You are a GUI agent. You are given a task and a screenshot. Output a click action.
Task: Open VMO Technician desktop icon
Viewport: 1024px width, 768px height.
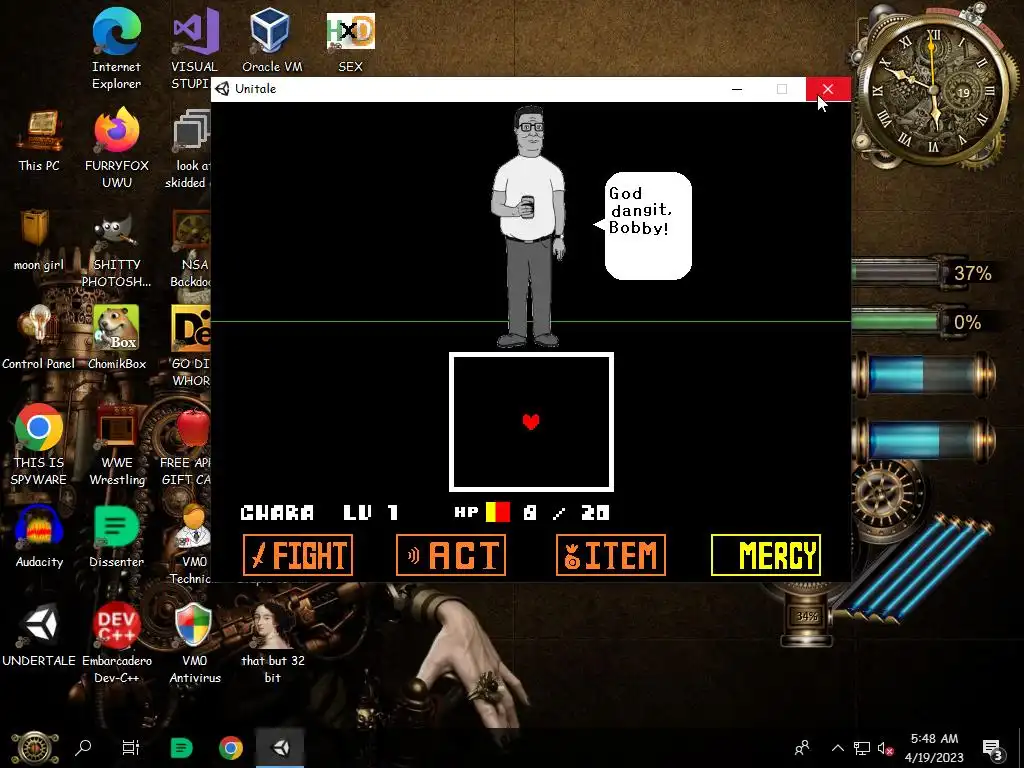(191, 545)
